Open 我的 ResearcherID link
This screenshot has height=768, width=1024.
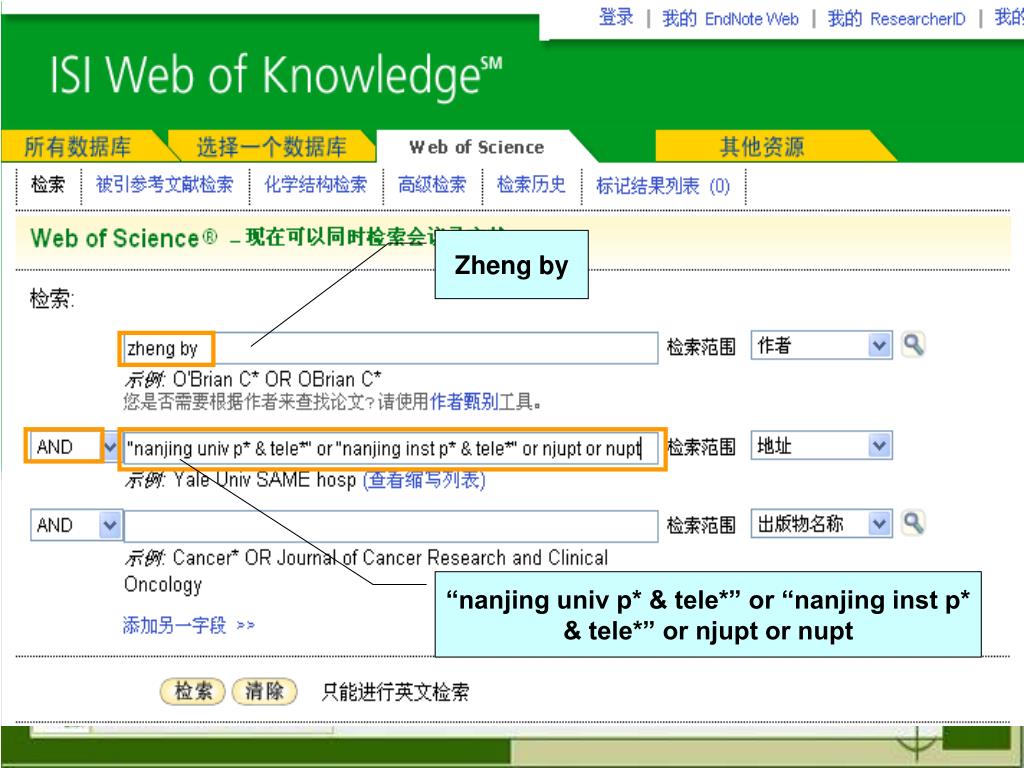(x=896, y=18)
